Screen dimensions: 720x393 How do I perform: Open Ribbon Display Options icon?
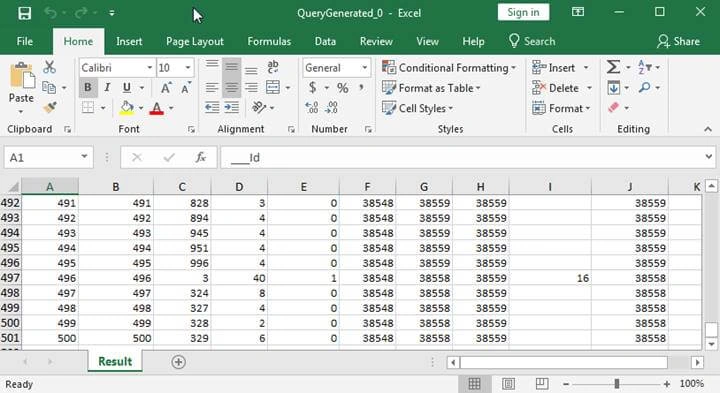coord(578,12)
